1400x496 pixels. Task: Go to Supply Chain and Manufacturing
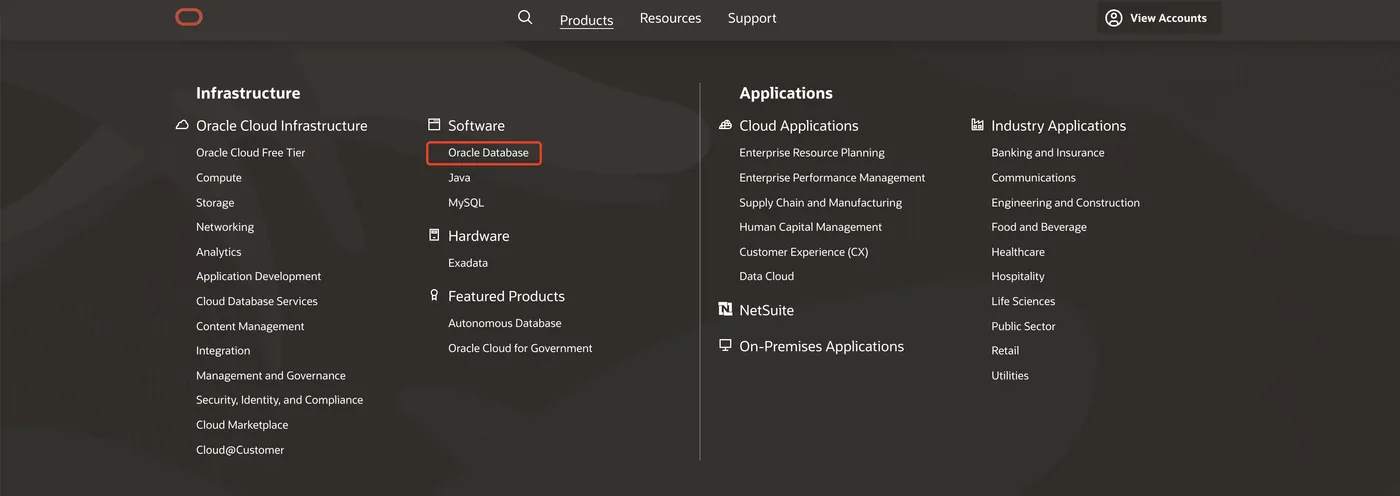(x=821, y=203)
